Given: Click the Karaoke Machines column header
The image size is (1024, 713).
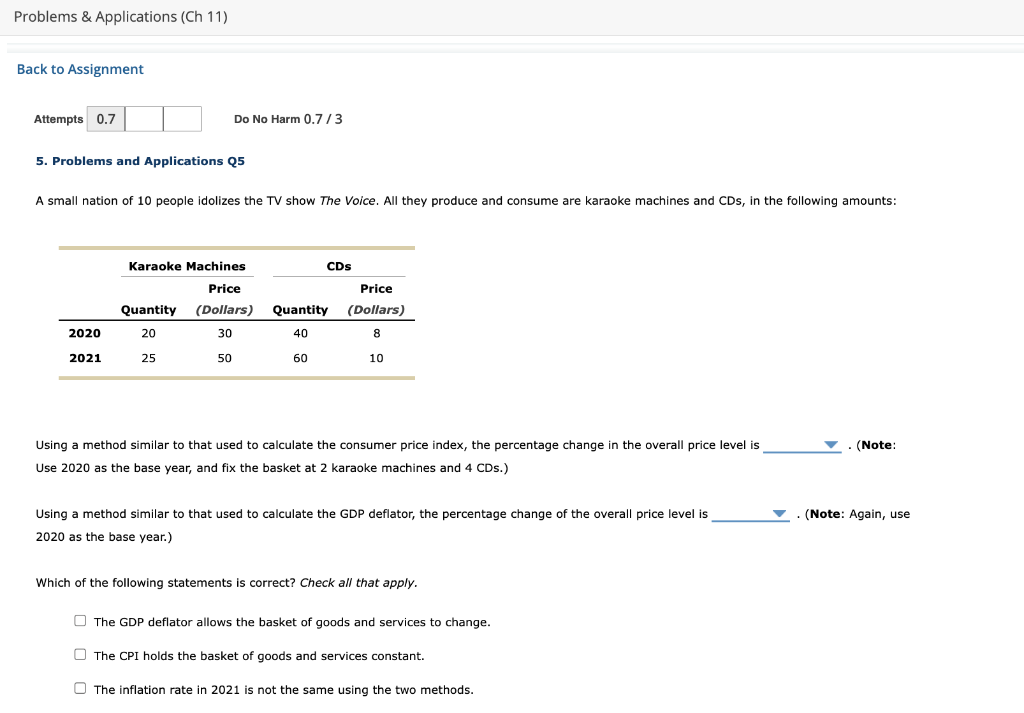Looking at the screenshot, I should pos(187,266).
